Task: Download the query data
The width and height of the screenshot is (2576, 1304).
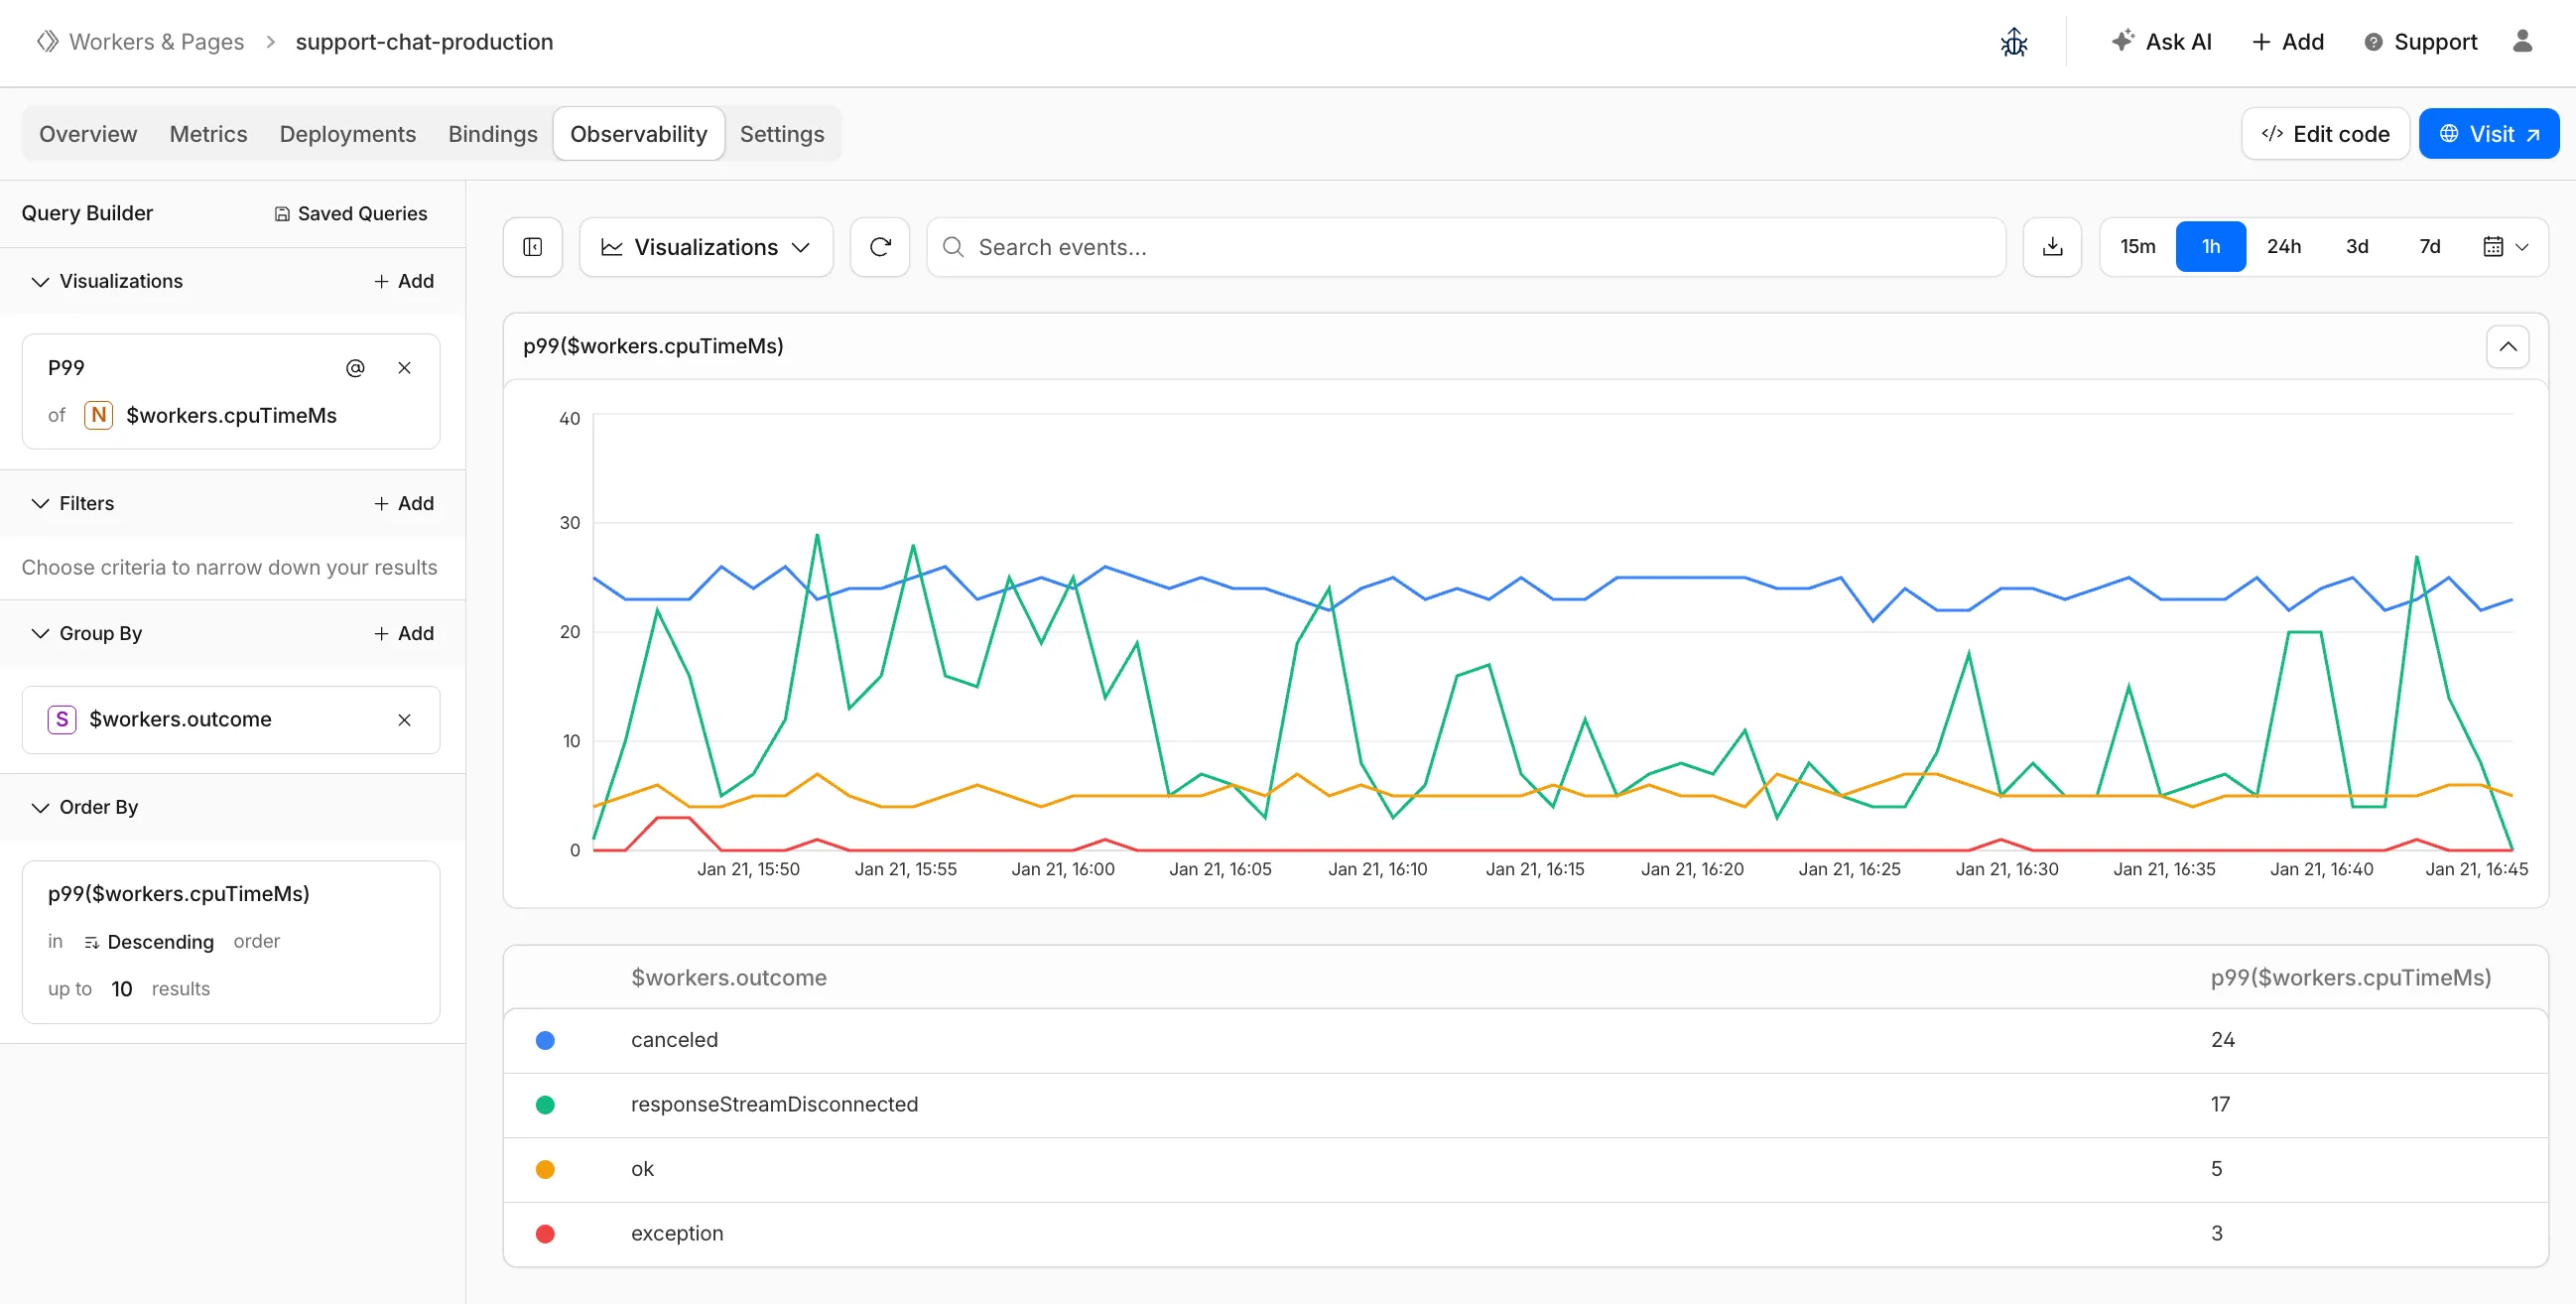Action: 2052,246
